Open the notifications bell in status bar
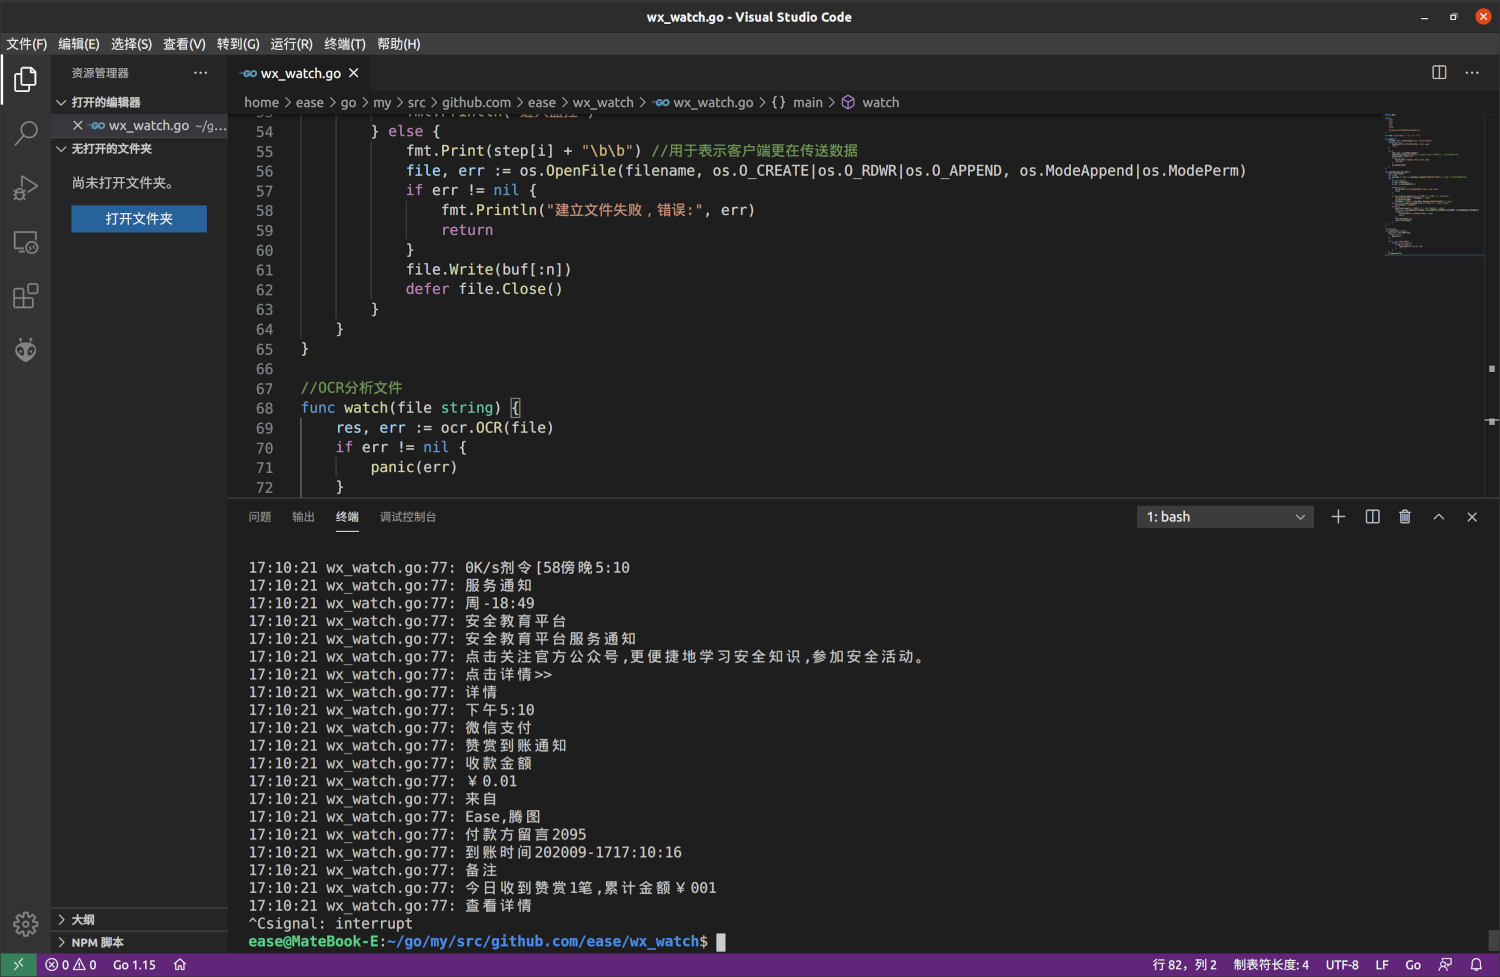The height and width of the screenshot is (977, 1500). [1476, 965]
